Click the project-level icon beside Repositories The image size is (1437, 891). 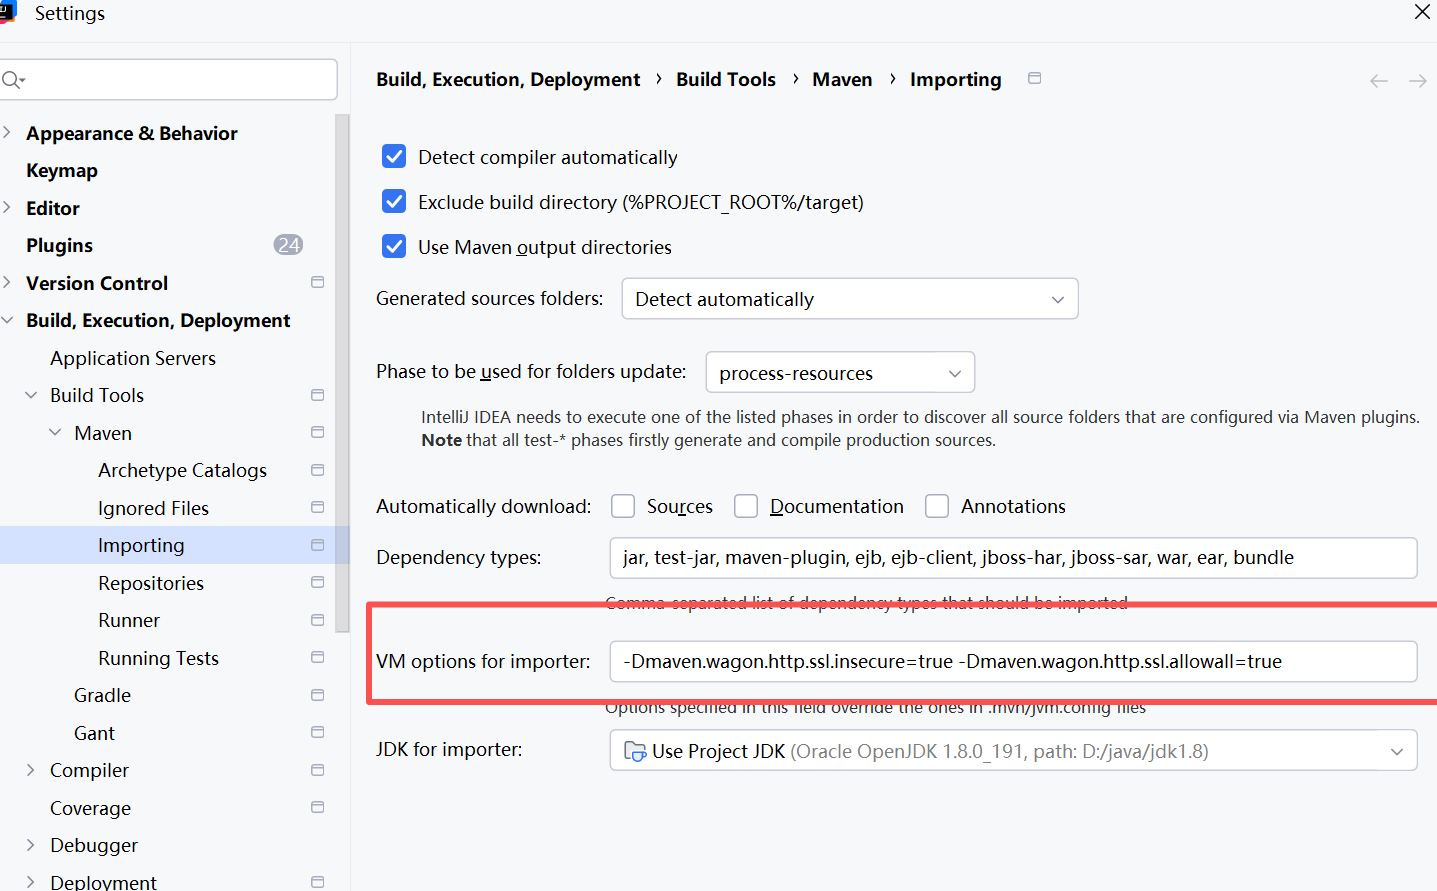coord(318,582)
